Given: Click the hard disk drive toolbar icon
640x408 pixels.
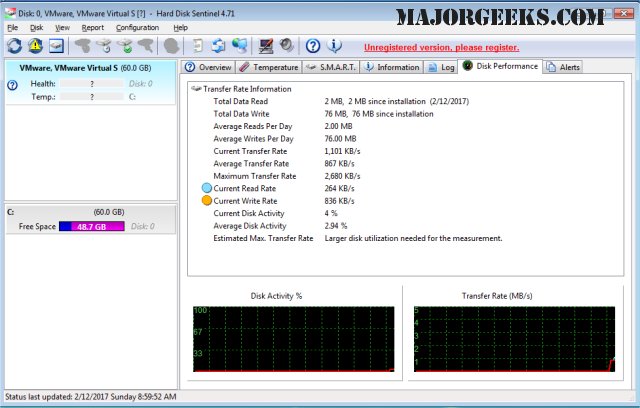Looking at the screenshot, I should pos(56,46).
